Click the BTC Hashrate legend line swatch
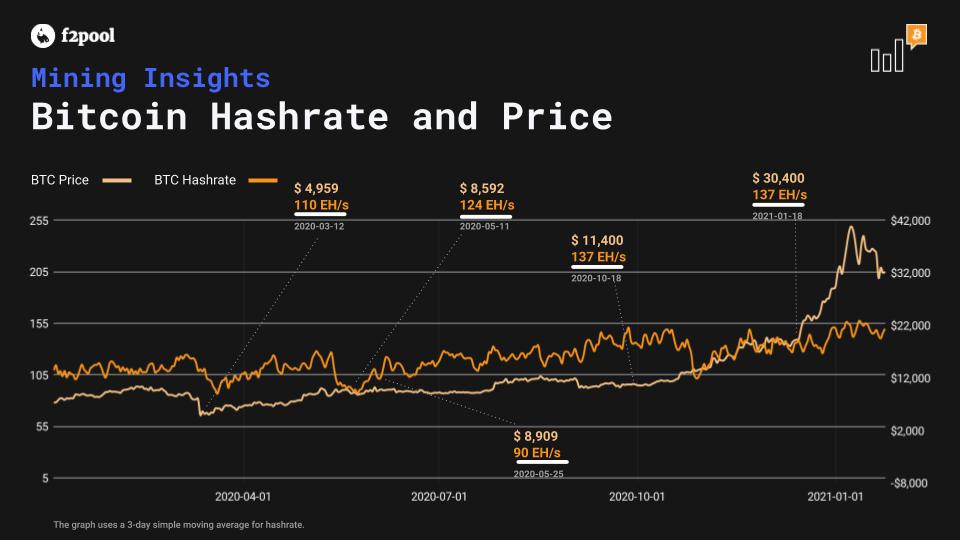Viewport: 960px width, 540px height. pyautogui.click(x=263, y=180)
